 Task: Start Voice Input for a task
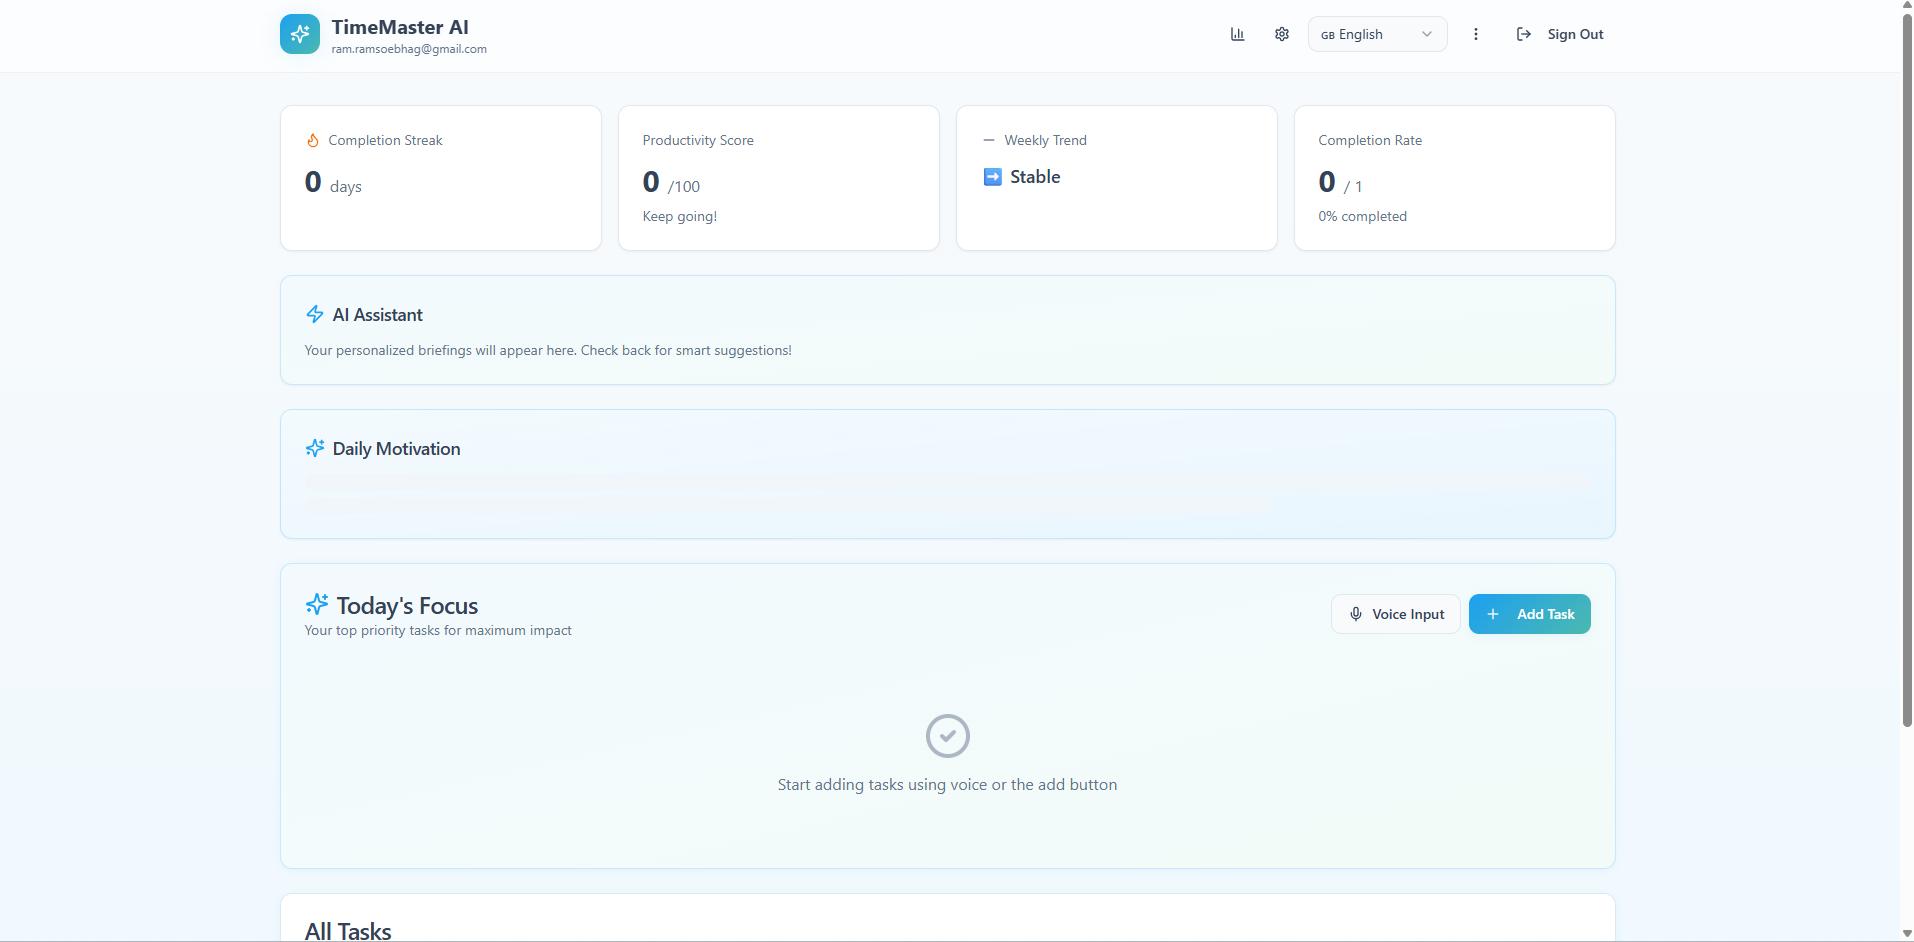pyautogui.click(x=1395, y=614)
